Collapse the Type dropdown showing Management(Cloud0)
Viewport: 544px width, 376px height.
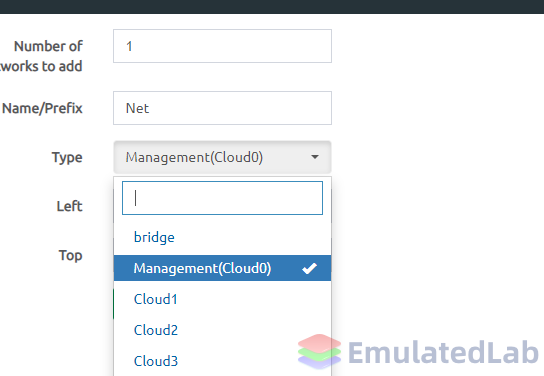coord(222,157)
